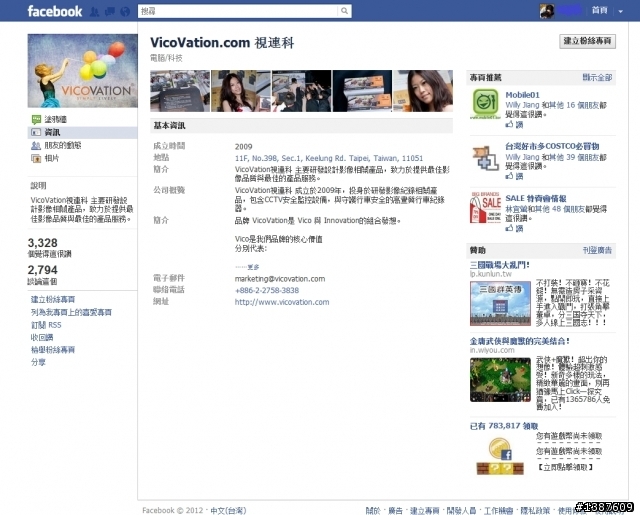Click 工作機會 footer link
Image resolution: width=640 pixels, height=515 pixels.
498,511
